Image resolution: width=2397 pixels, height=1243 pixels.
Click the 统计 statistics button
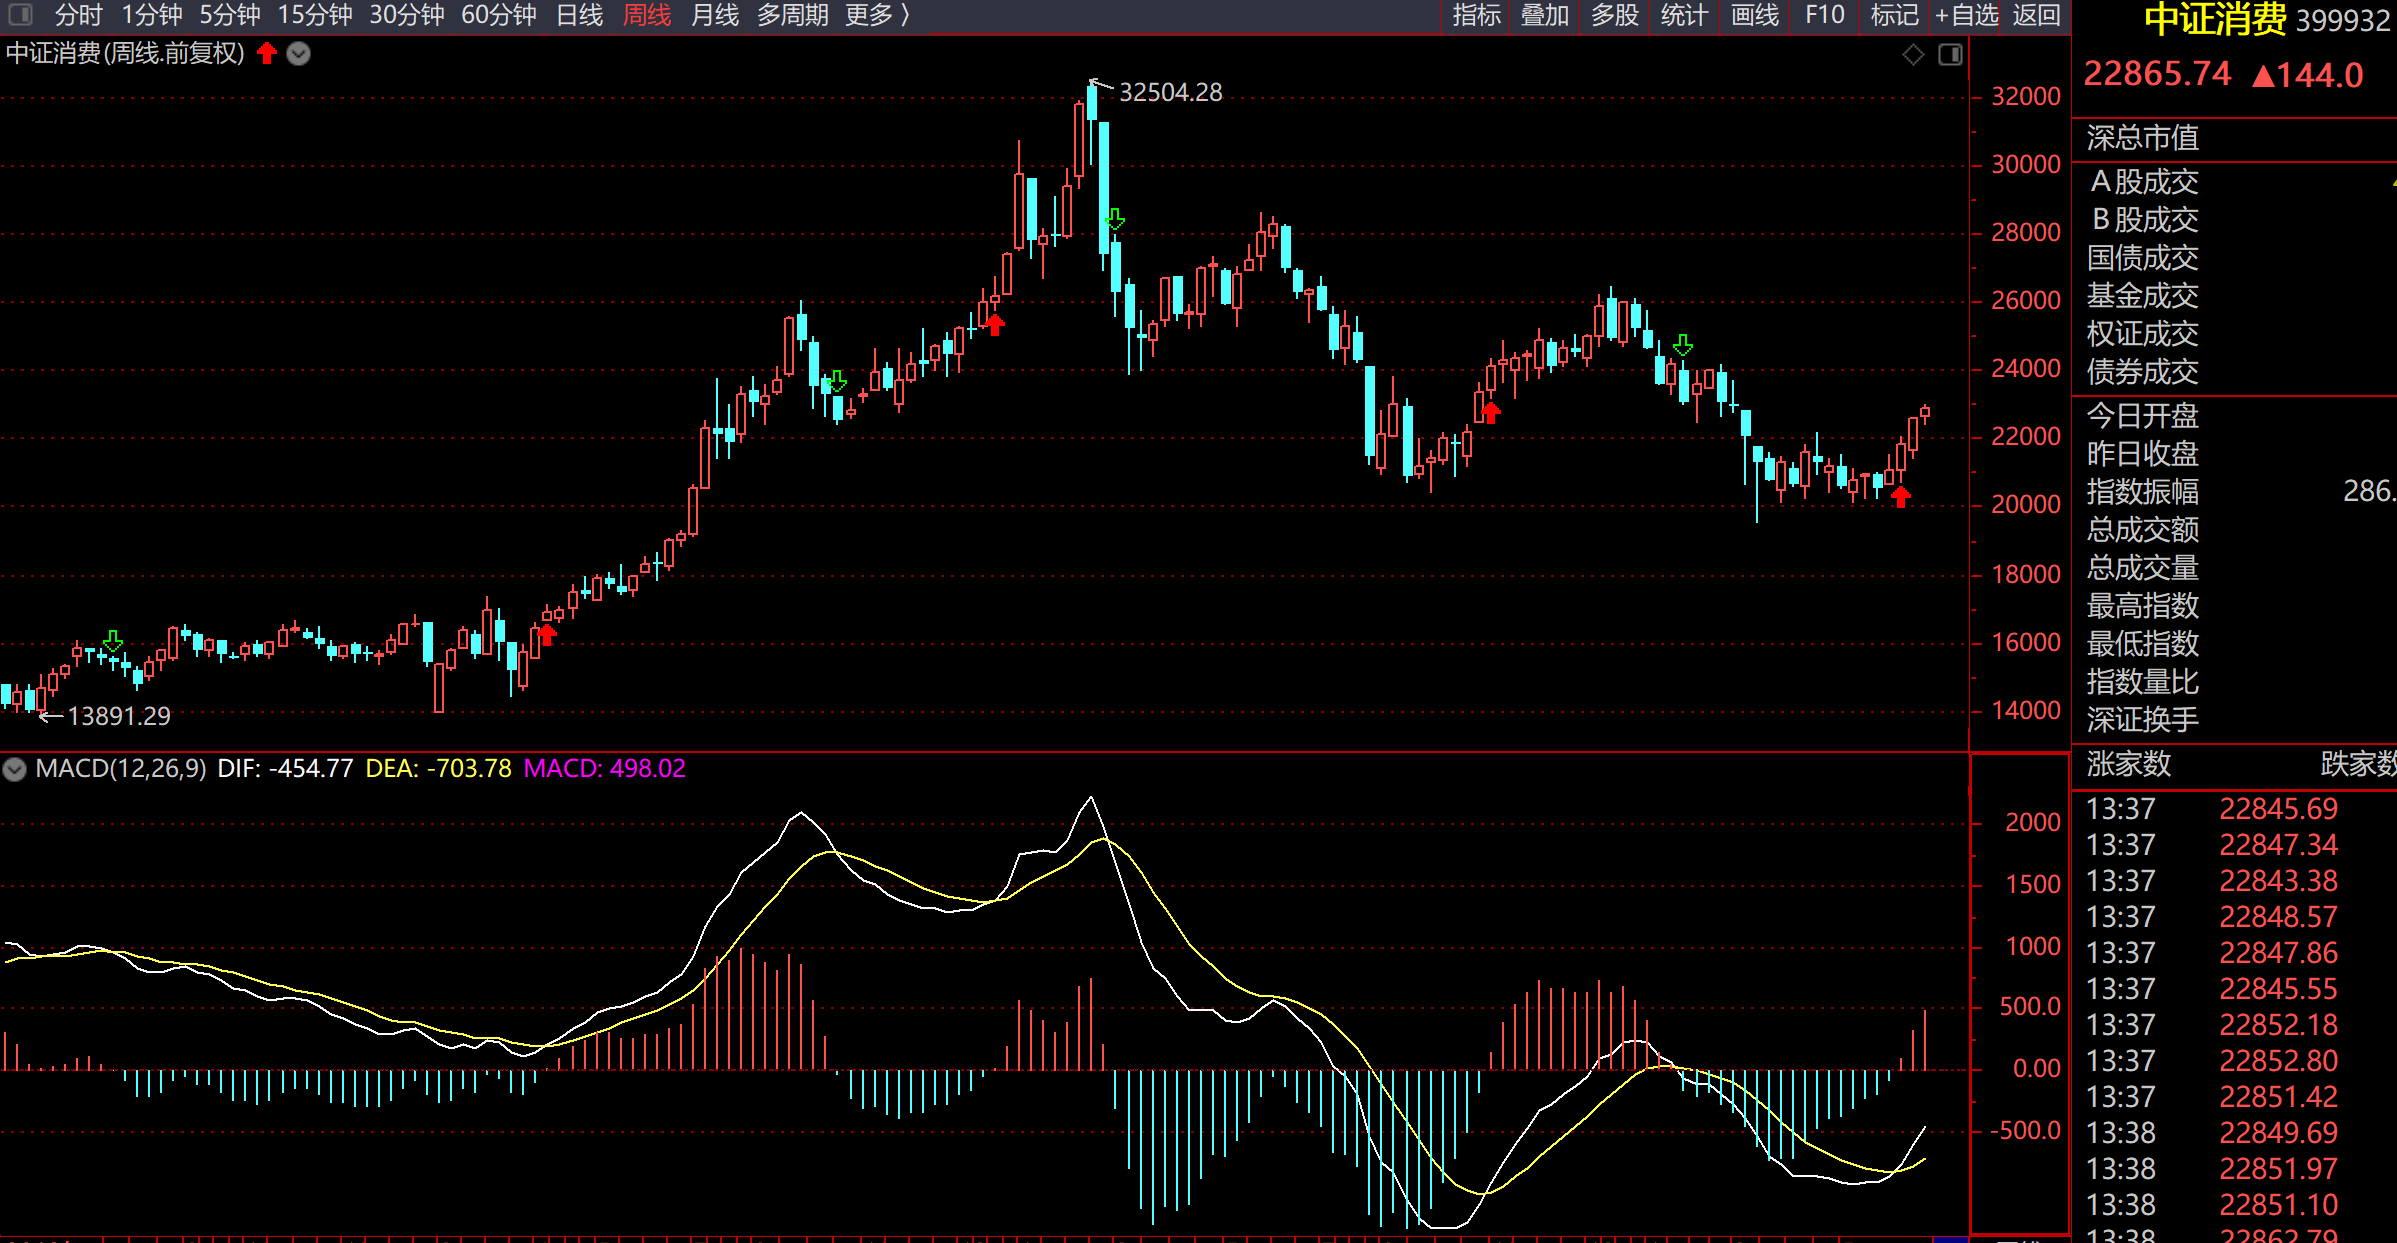1684,15
